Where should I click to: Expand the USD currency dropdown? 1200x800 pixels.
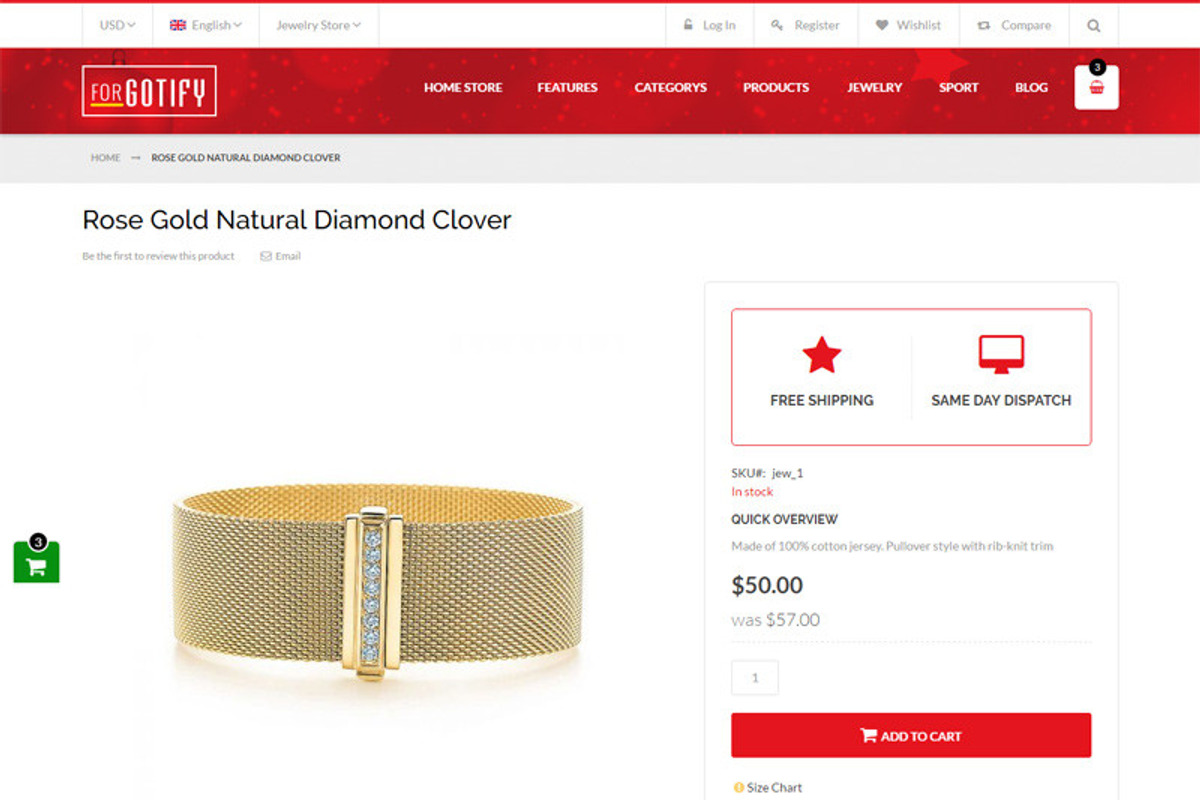(117, 25)
